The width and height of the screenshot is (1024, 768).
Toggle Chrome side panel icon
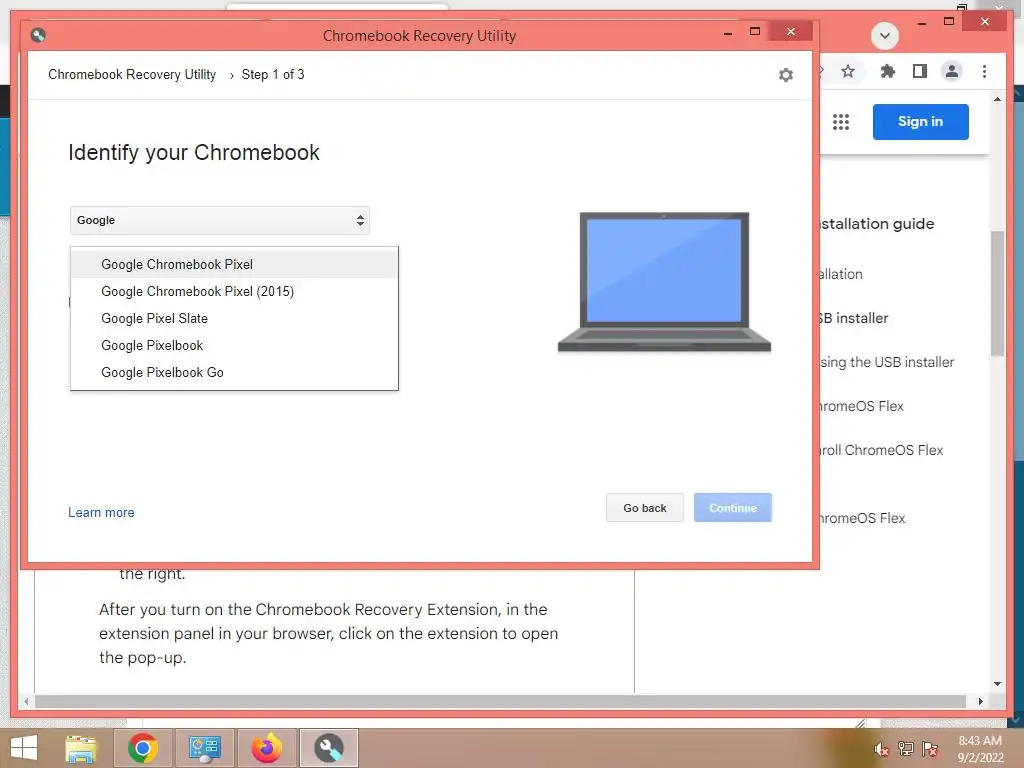920,71
